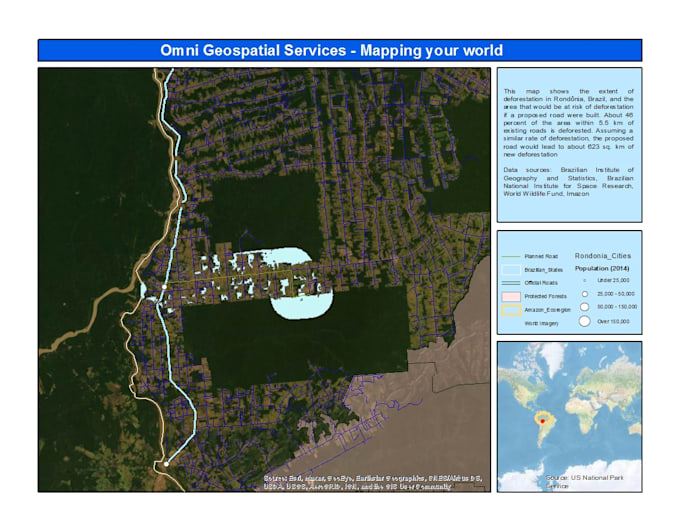Image resolution: width=680 pixels, height=525 pixels.
Task: Click the Population (2014) legend subheading
Action: (x=602, y=268)
